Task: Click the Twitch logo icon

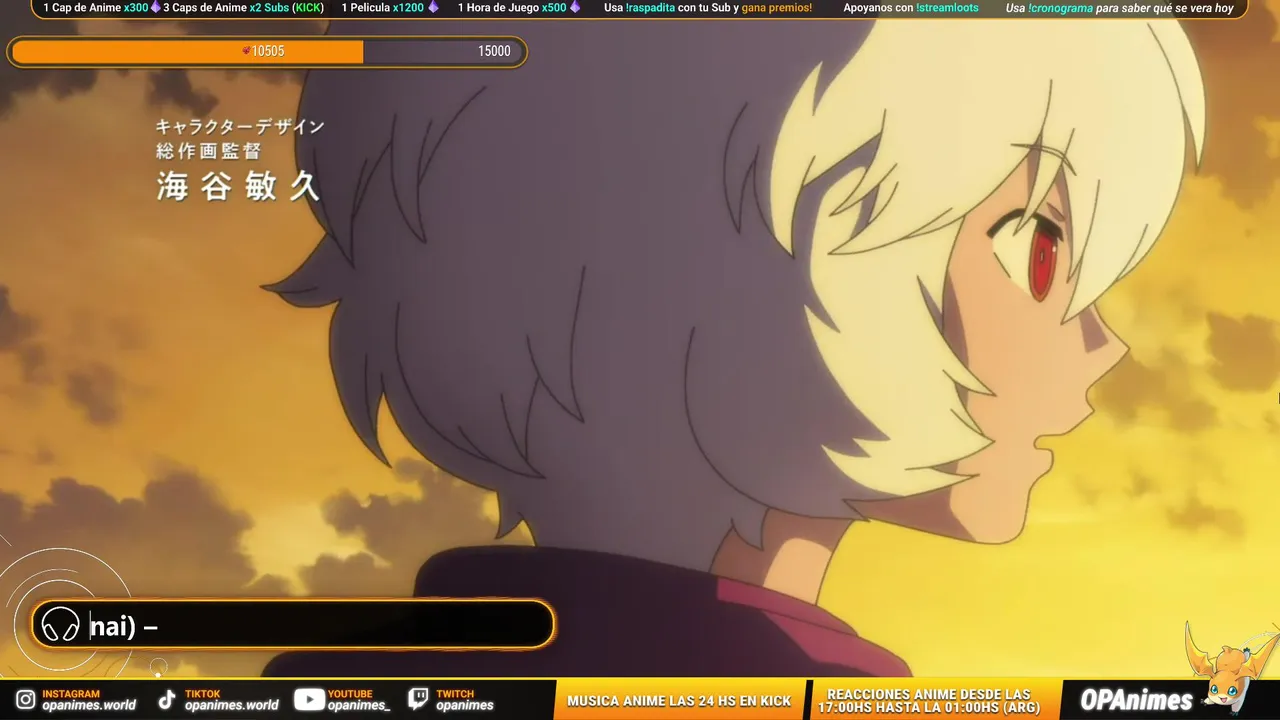Action: point(419,700)
